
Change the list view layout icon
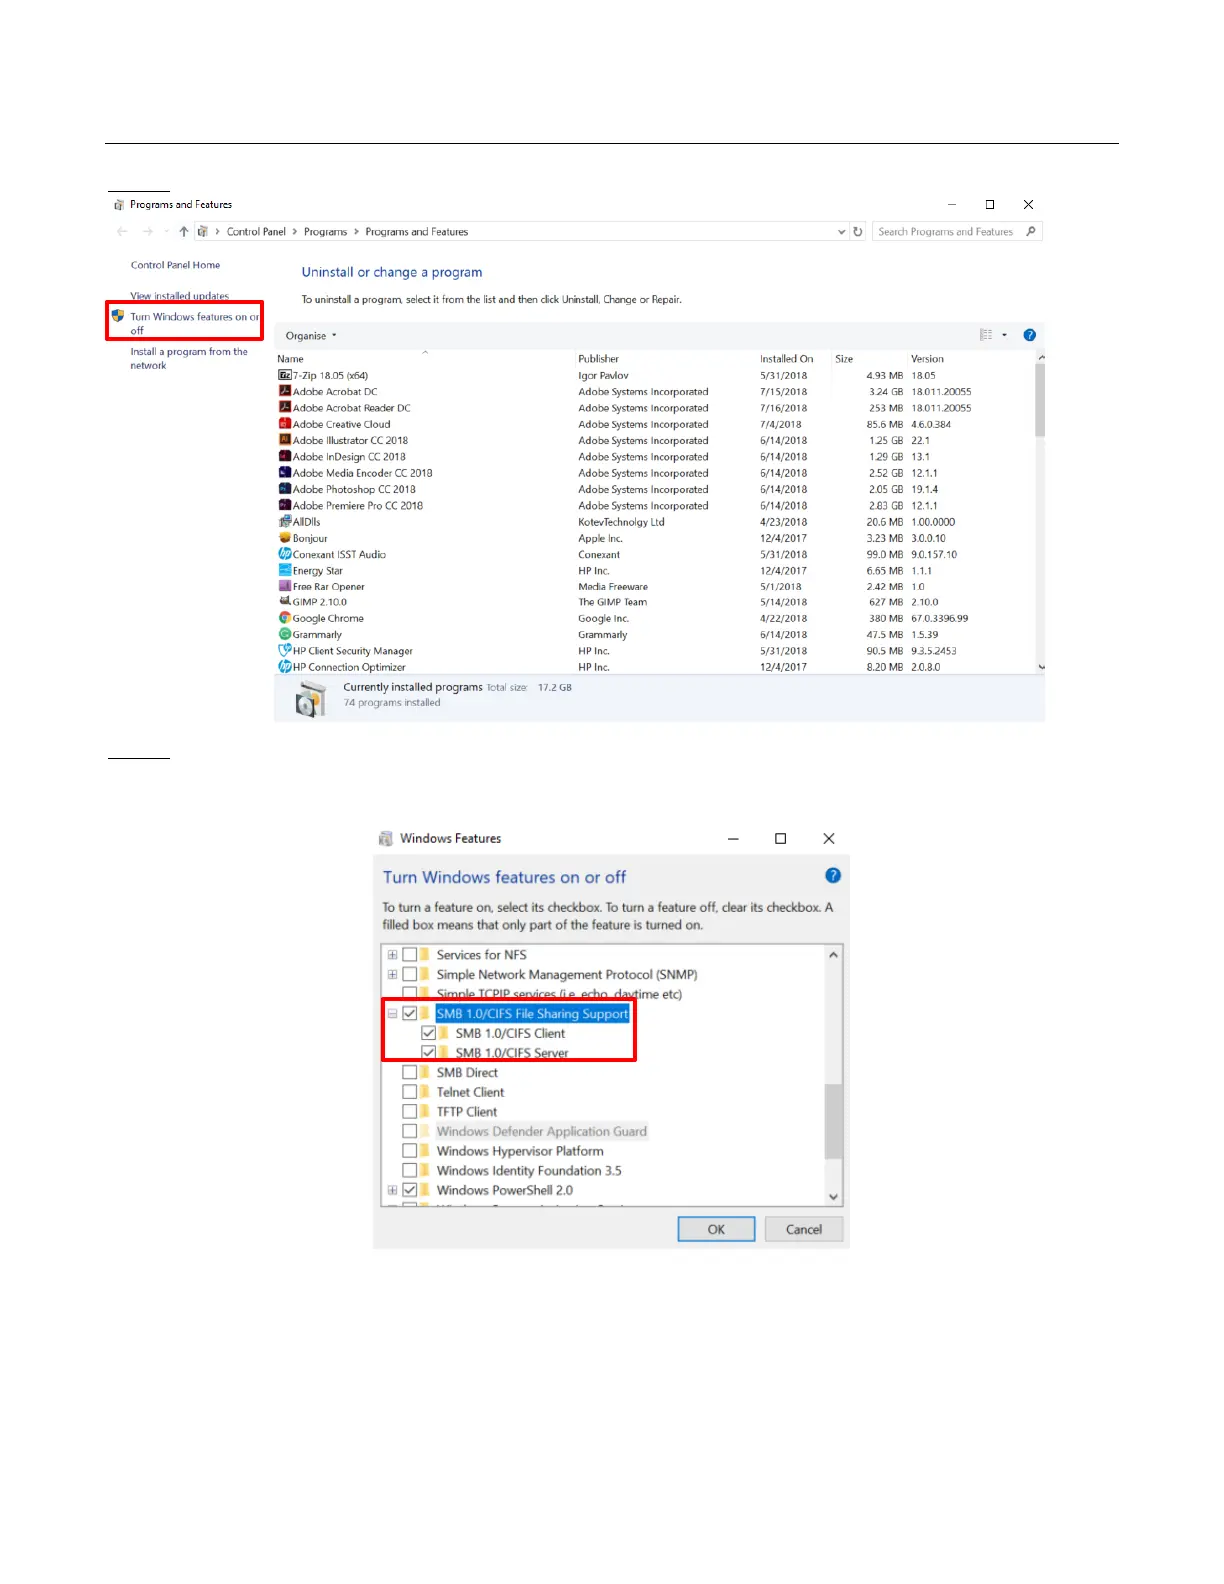coord(986,335)
